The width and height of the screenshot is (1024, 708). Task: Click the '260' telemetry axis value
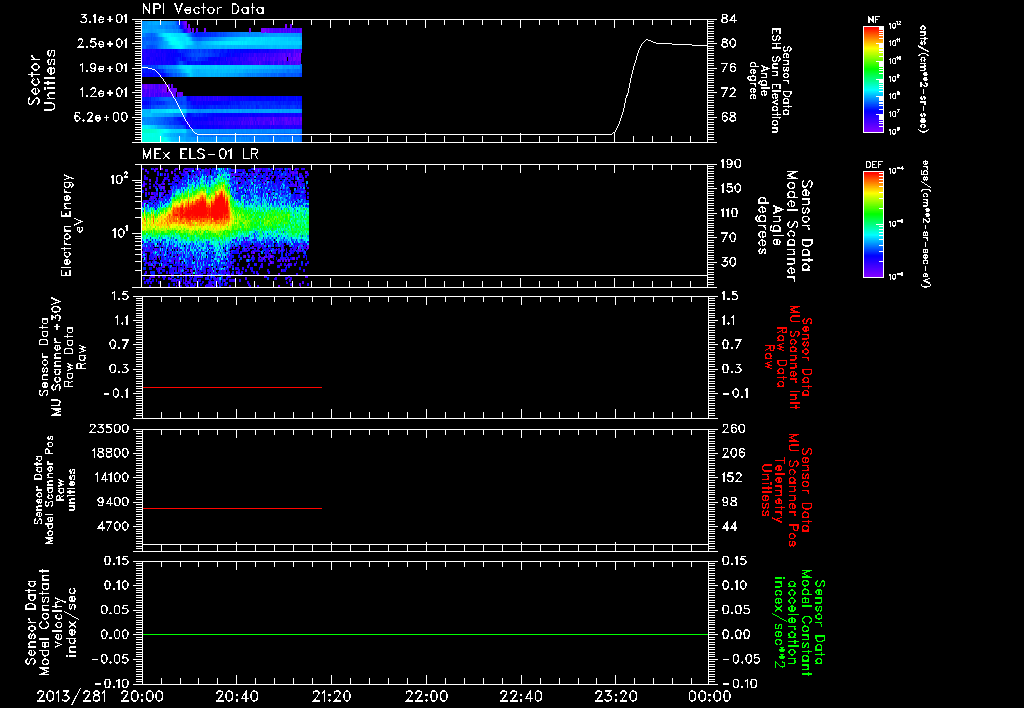pos(733,428)
